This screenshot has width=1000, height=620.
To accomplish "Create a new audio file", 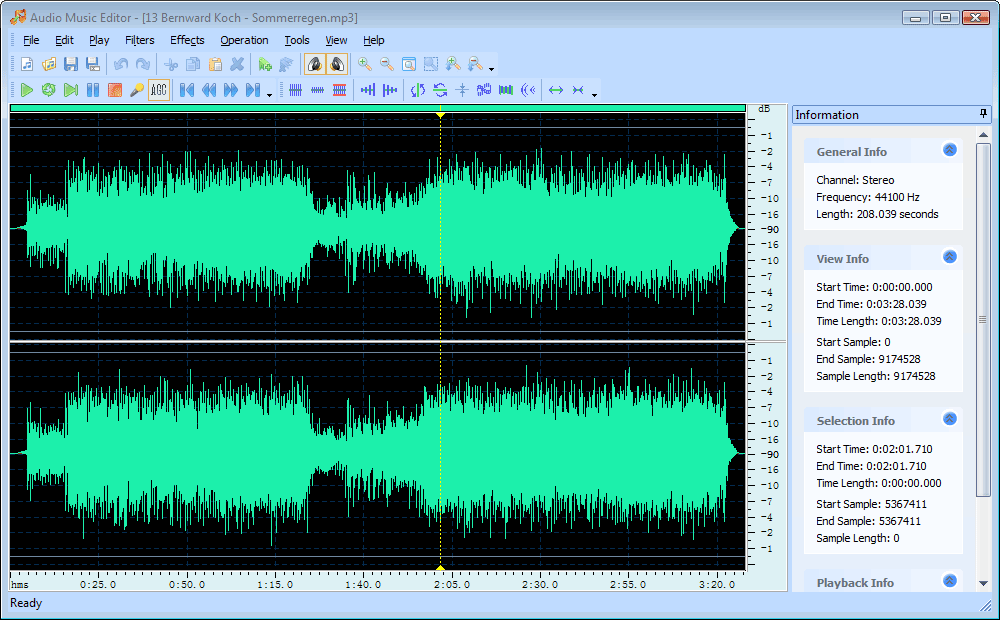I will [27, 64].
